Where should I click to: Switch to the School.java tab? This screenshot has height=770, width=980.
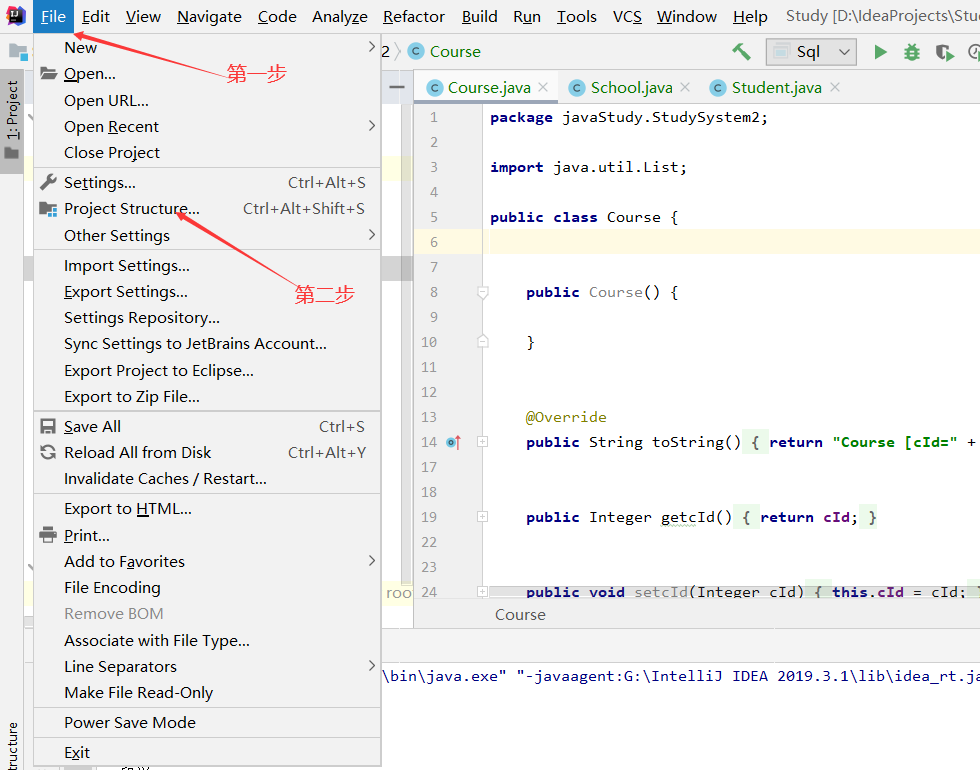(x=631, y=88)
